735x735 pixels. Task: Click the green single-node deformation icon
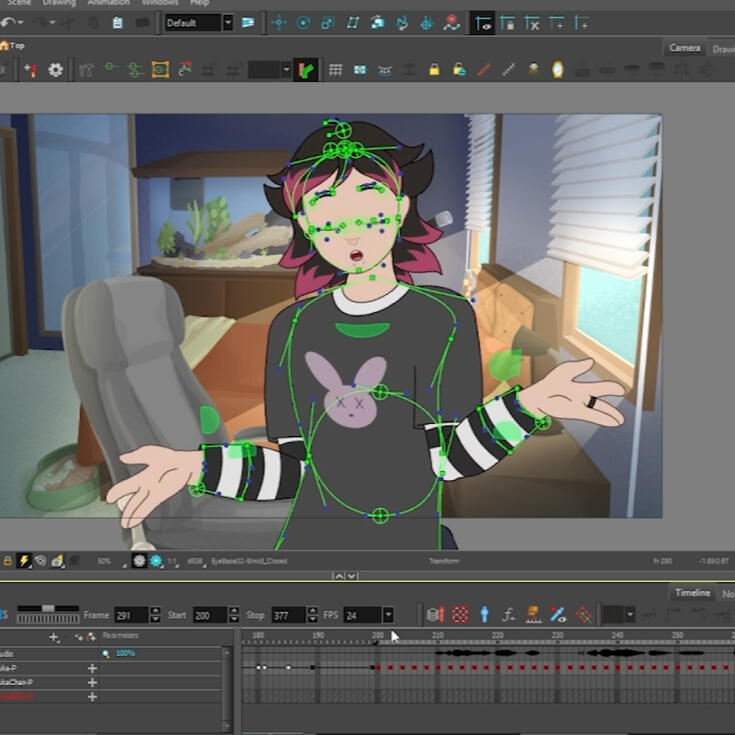(x=111, y=69)
